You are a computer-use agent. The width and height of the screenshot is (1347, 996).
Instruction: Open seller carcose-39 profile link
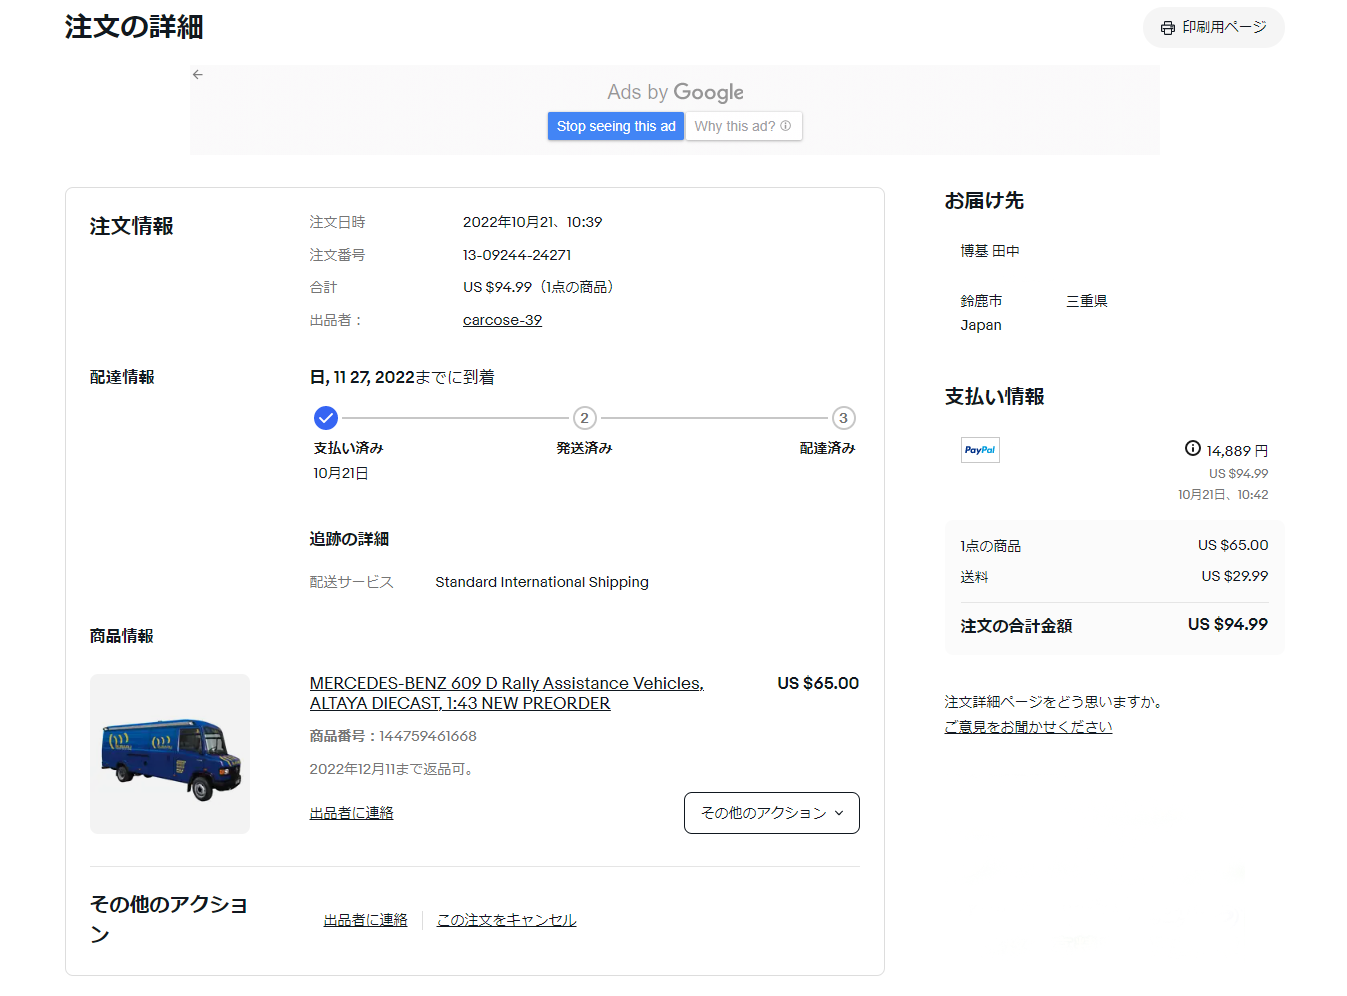(x=502, y=320)
